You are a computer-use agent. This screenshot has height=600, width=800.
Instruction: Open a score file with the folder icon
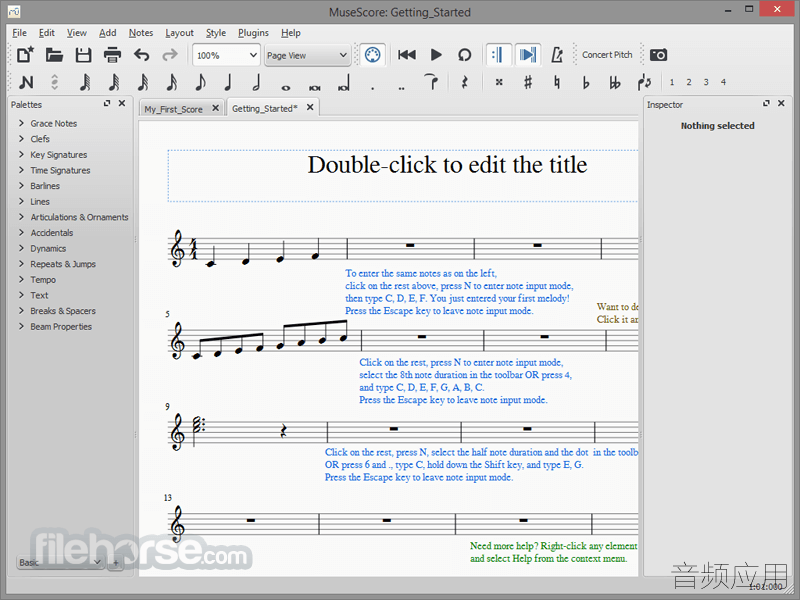54,55
